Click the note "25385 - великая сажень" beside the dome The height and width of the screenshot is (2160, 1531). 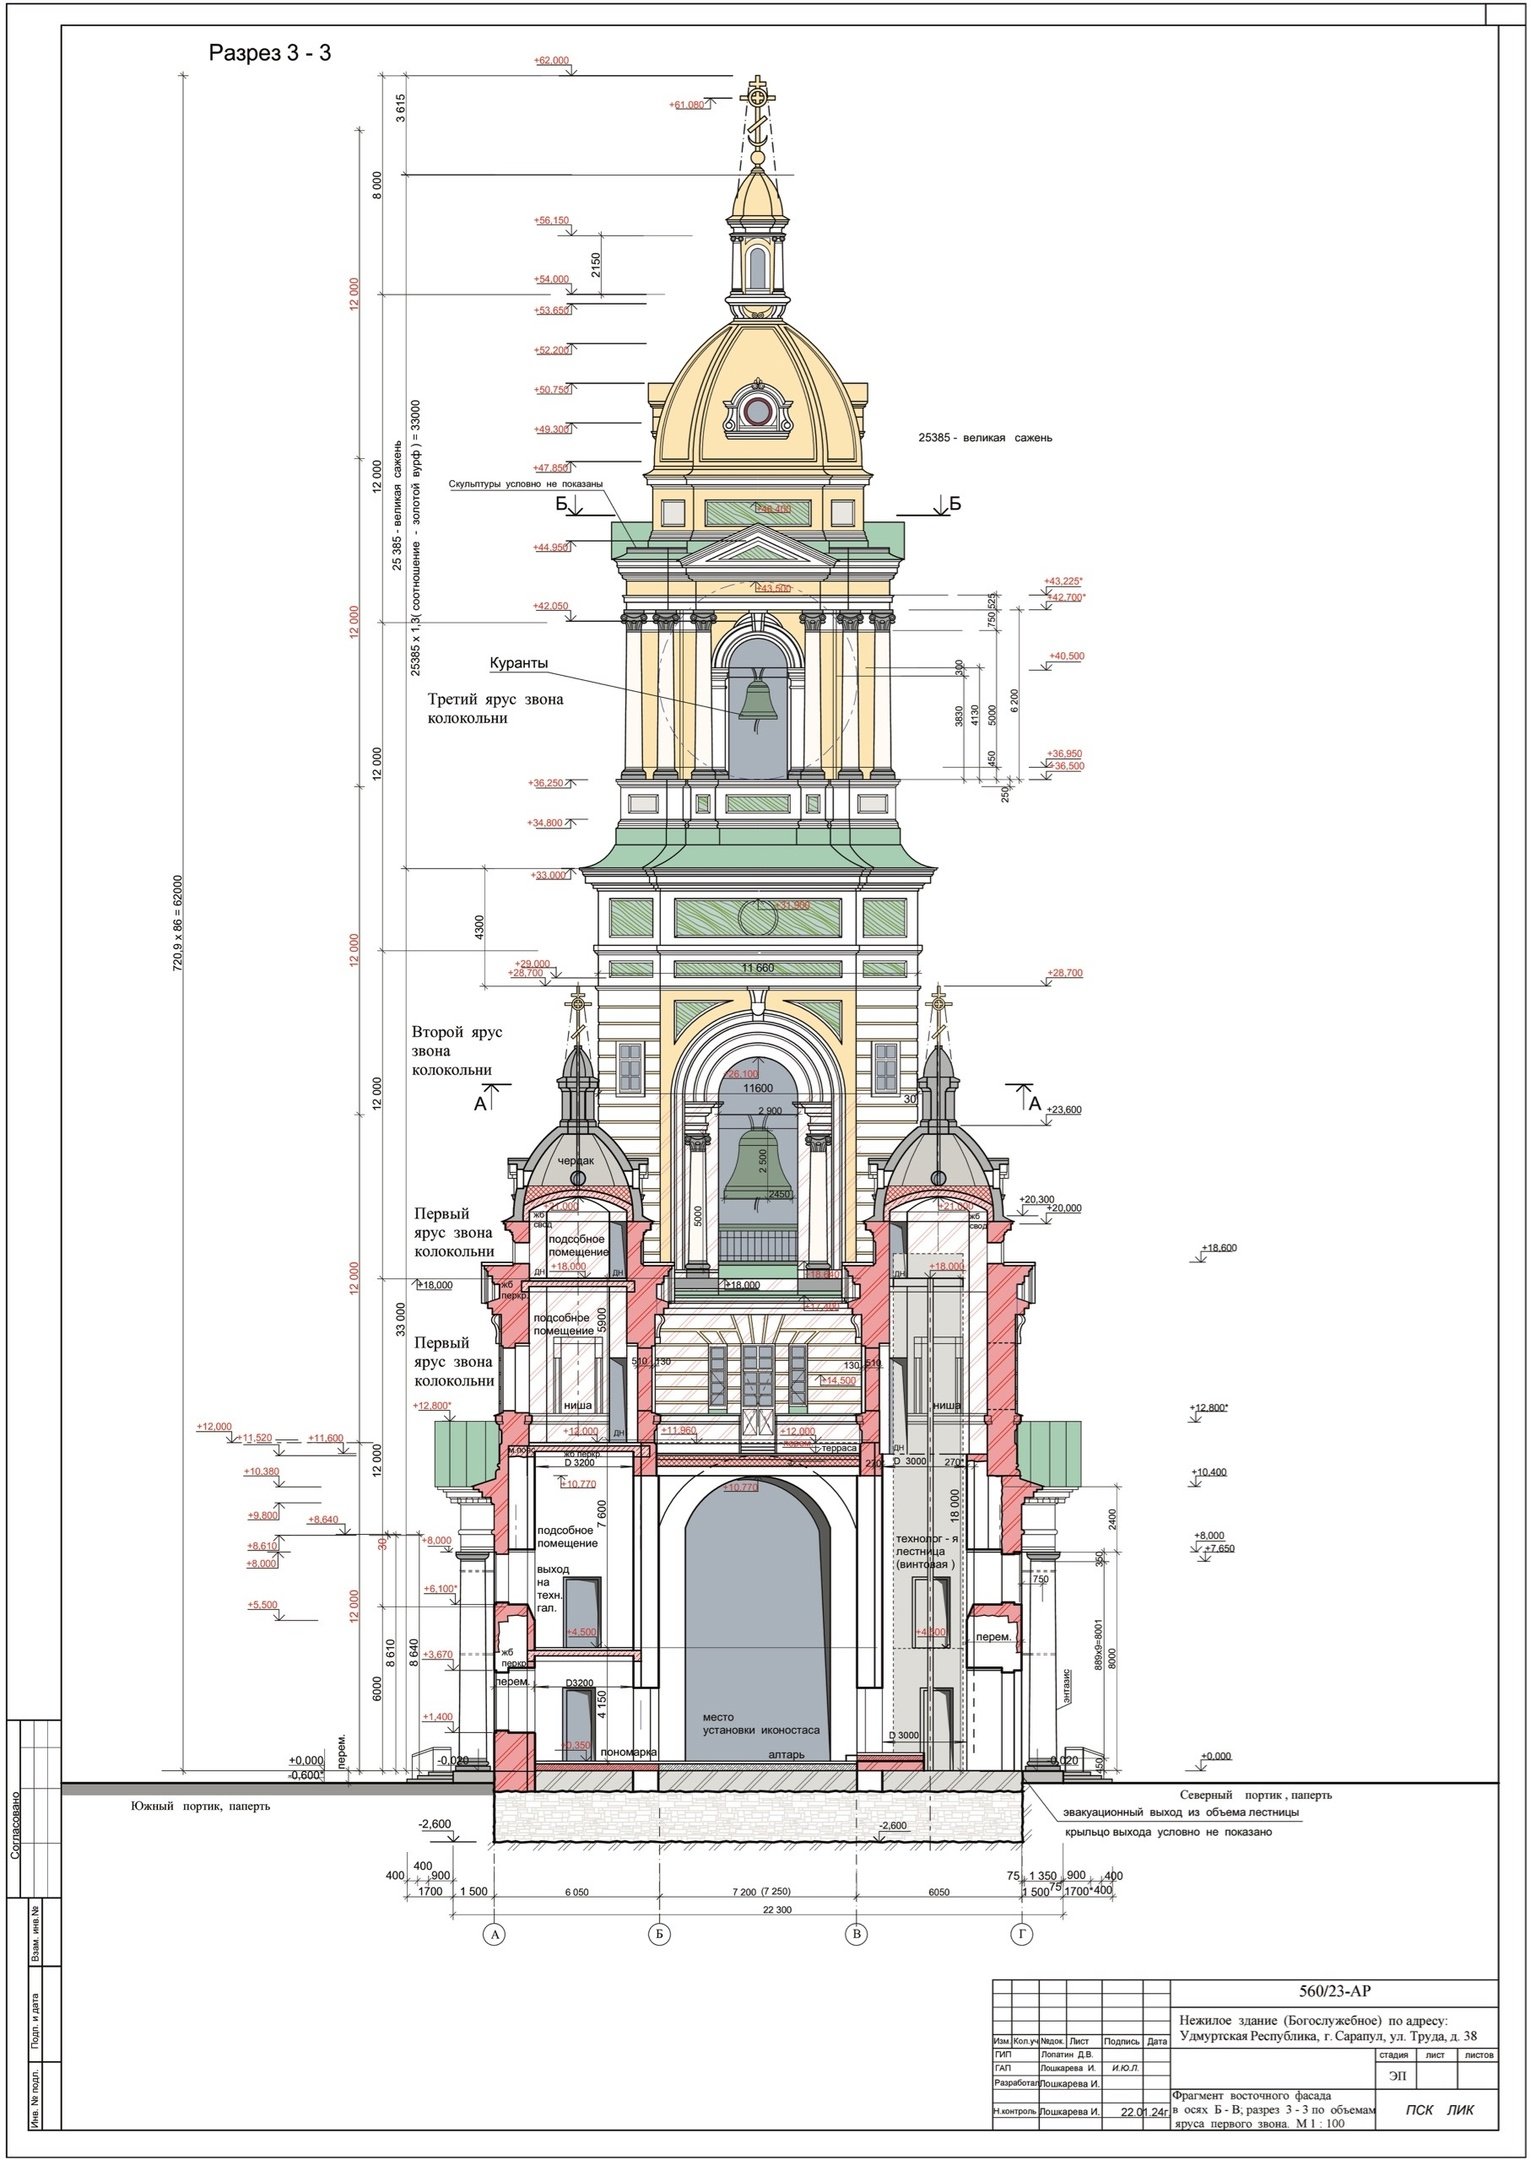point(986,438)
